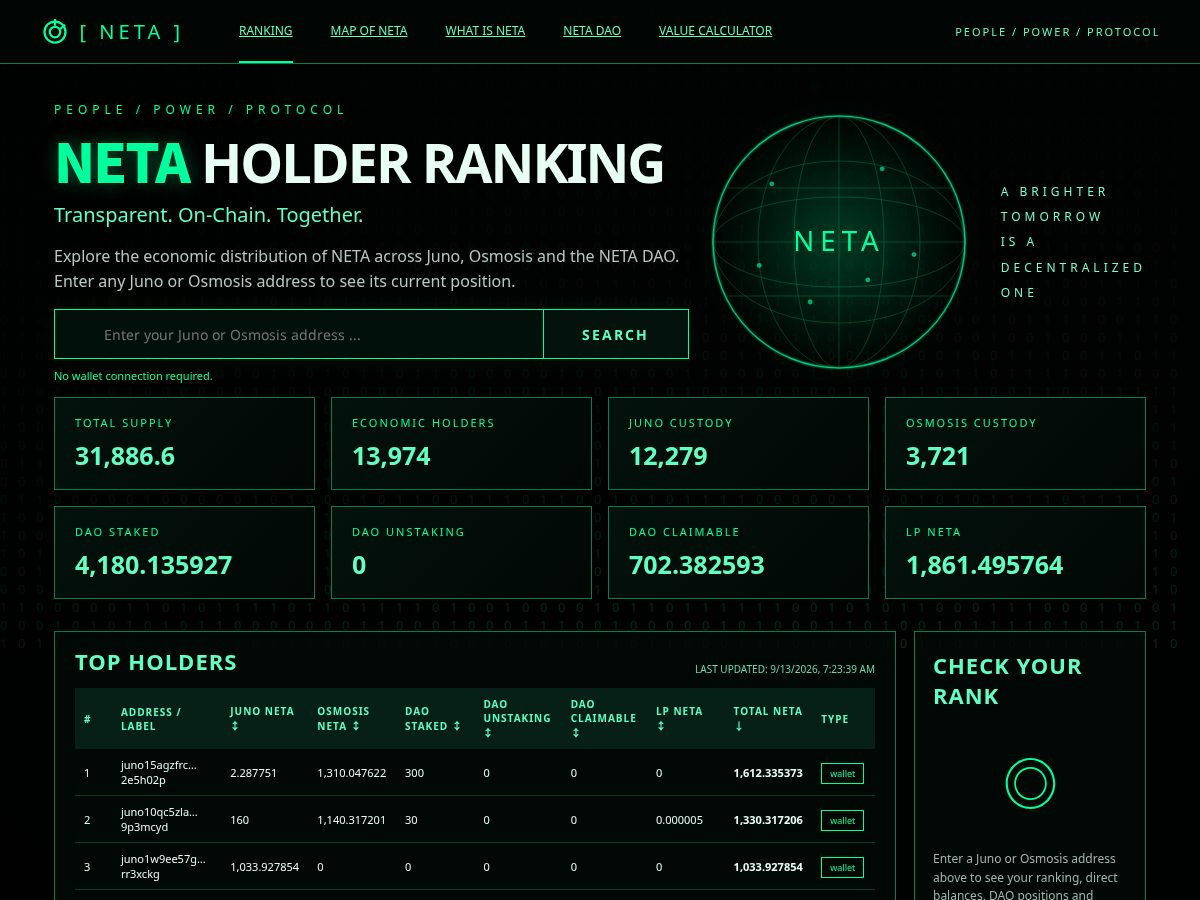Click the Osmosis Custody stat card

pos(1015,443)
